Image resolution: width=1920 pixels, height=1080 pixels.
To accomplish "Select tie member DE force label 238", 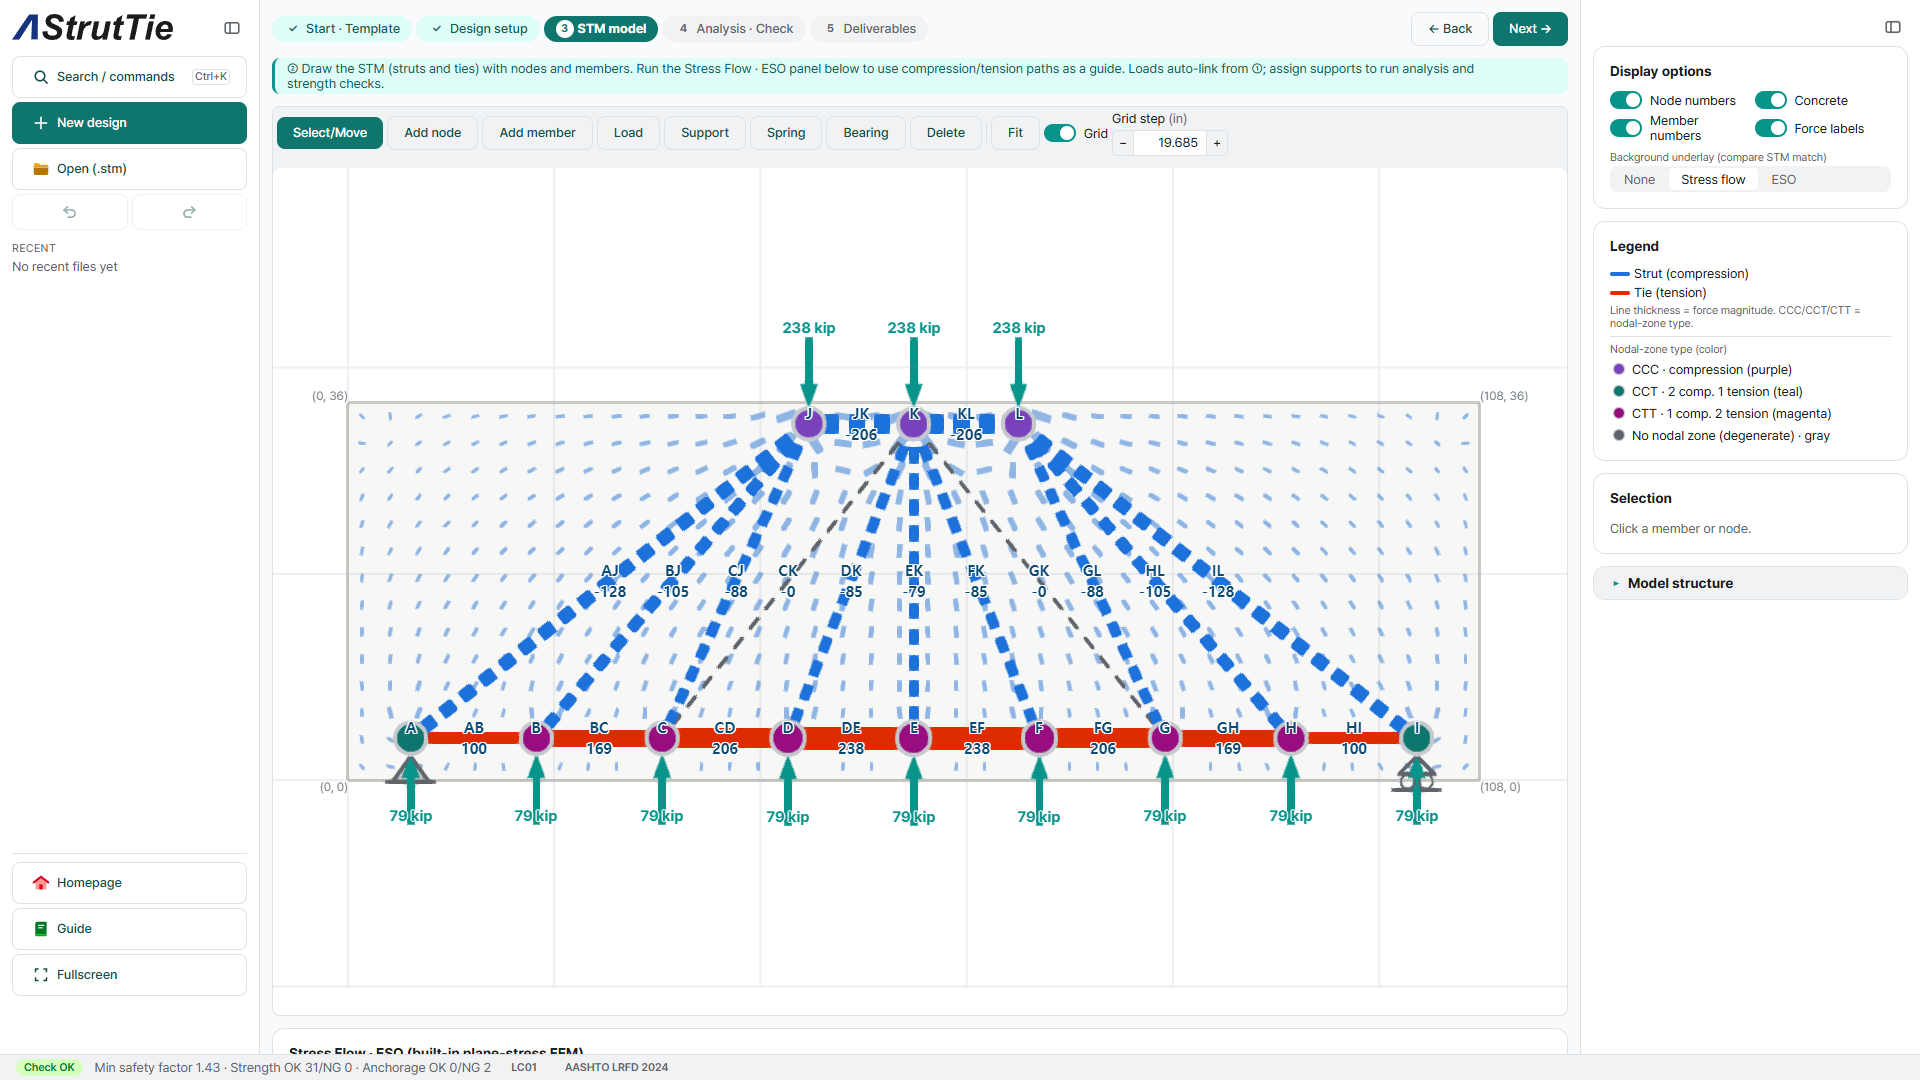I will (x=851, y=749).
